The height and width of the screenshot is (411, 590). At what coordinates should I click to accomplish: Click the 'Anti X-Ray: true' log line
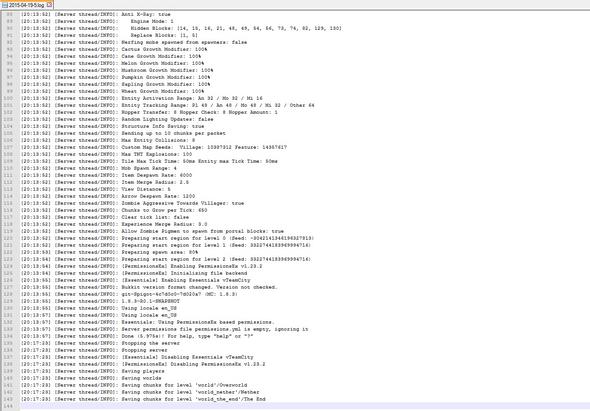96,14
